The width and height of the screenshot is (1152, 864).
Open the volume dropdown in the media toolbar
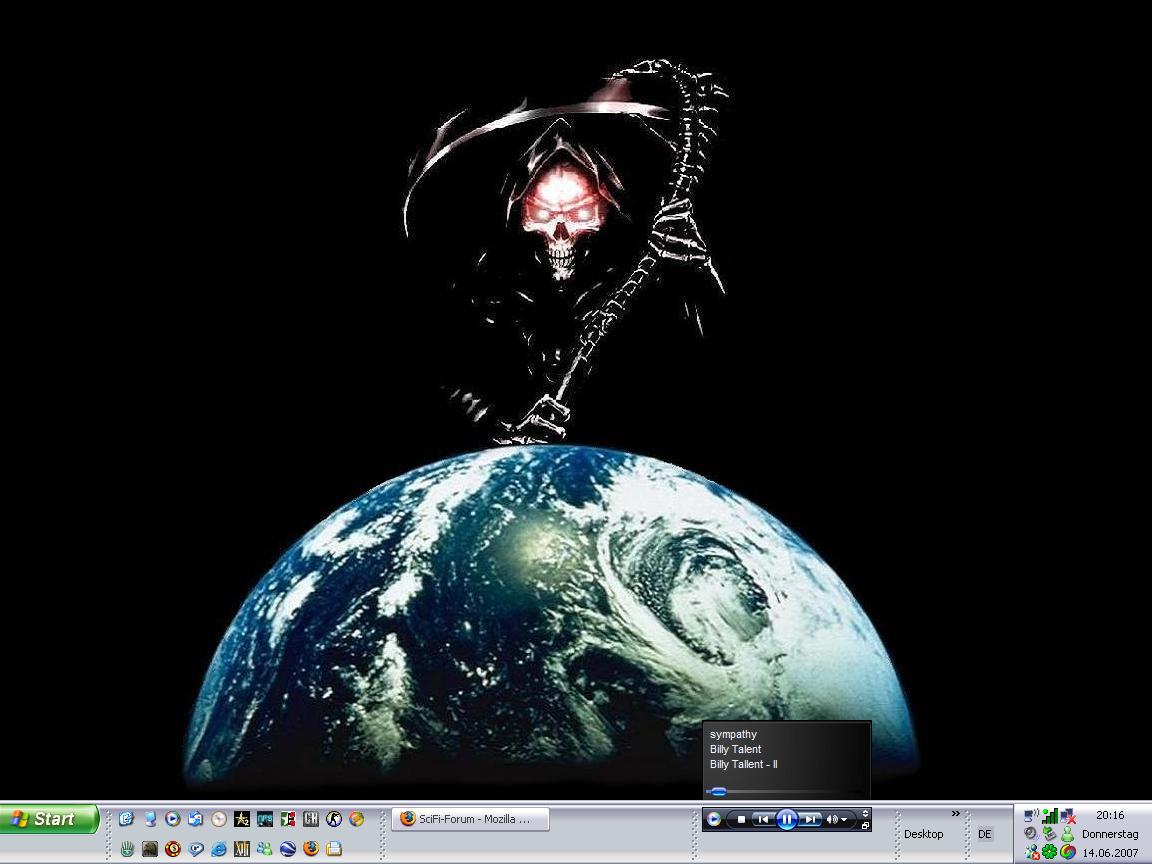(845, 819)
